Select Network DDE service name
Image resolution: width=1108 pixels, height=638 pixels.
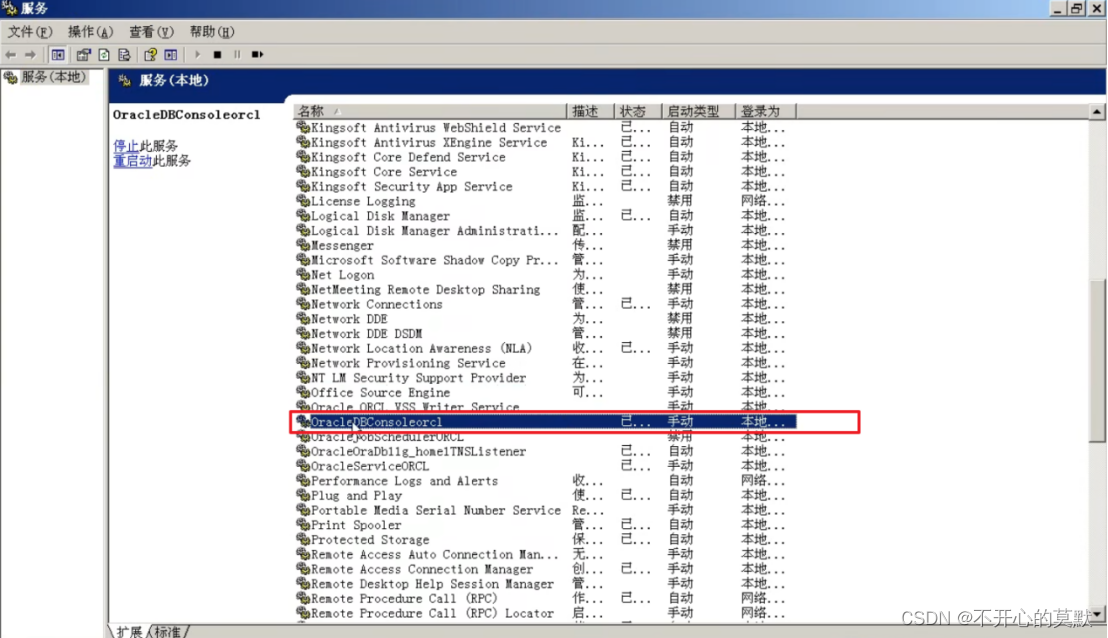[349, 319]
